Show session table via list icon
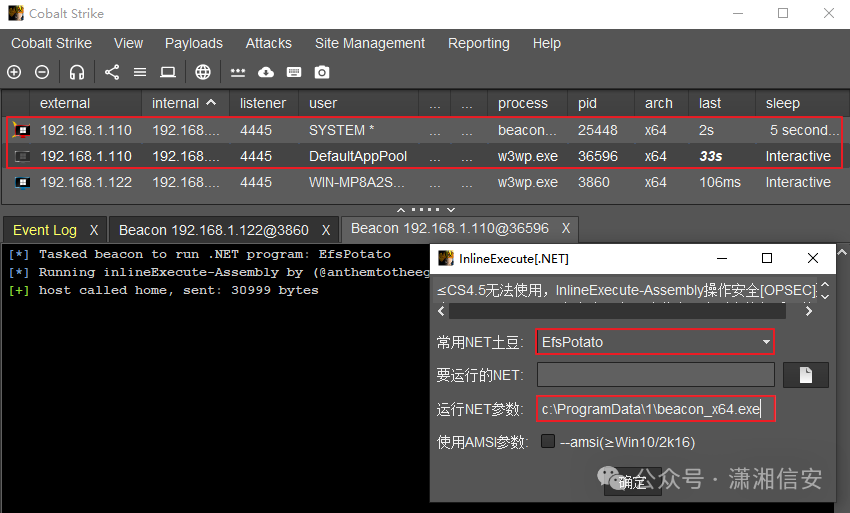Screen dimensions: 850x513 pos(140,72)
